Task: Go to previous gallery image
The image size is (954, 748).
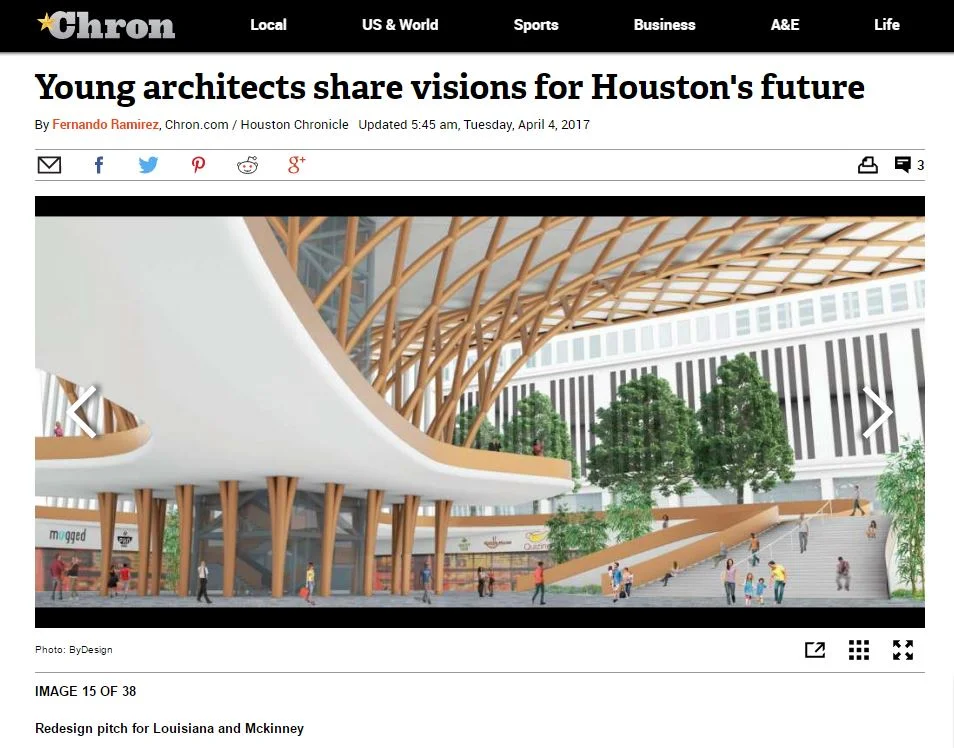Action: pyautogui.click(x=82, y=412)
